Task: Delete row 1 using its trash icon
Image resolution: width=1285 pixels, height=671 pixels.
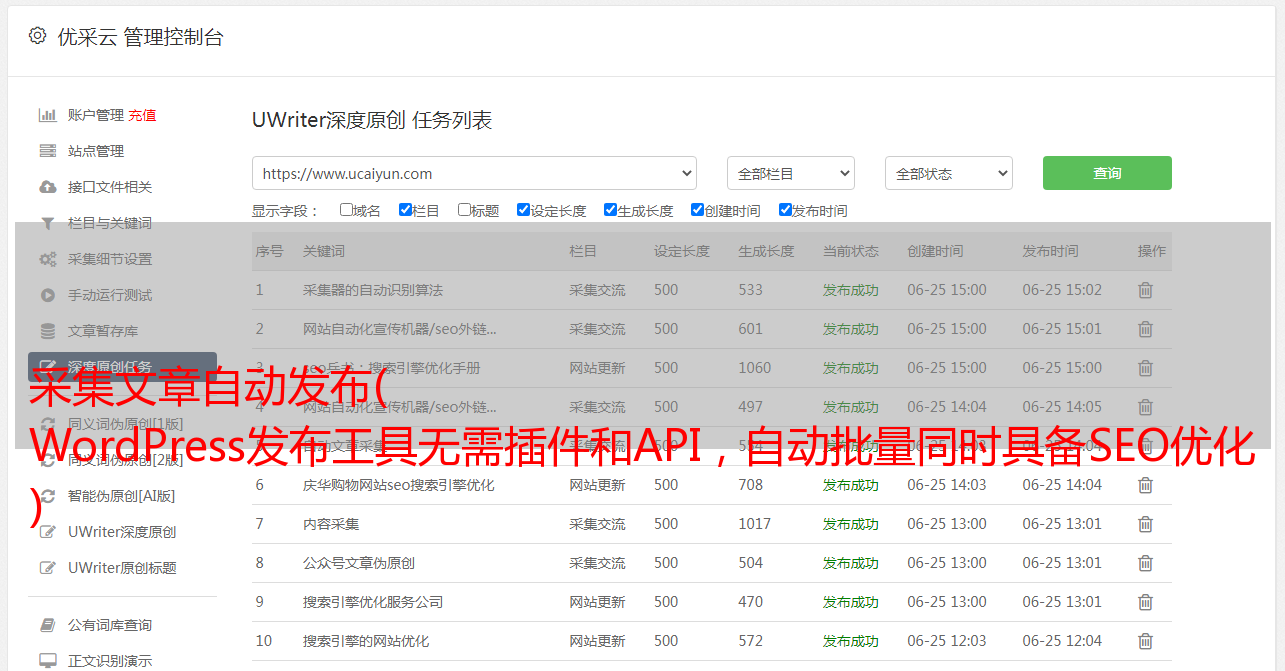Action: pyautogui.click(x=1145, y=290)
